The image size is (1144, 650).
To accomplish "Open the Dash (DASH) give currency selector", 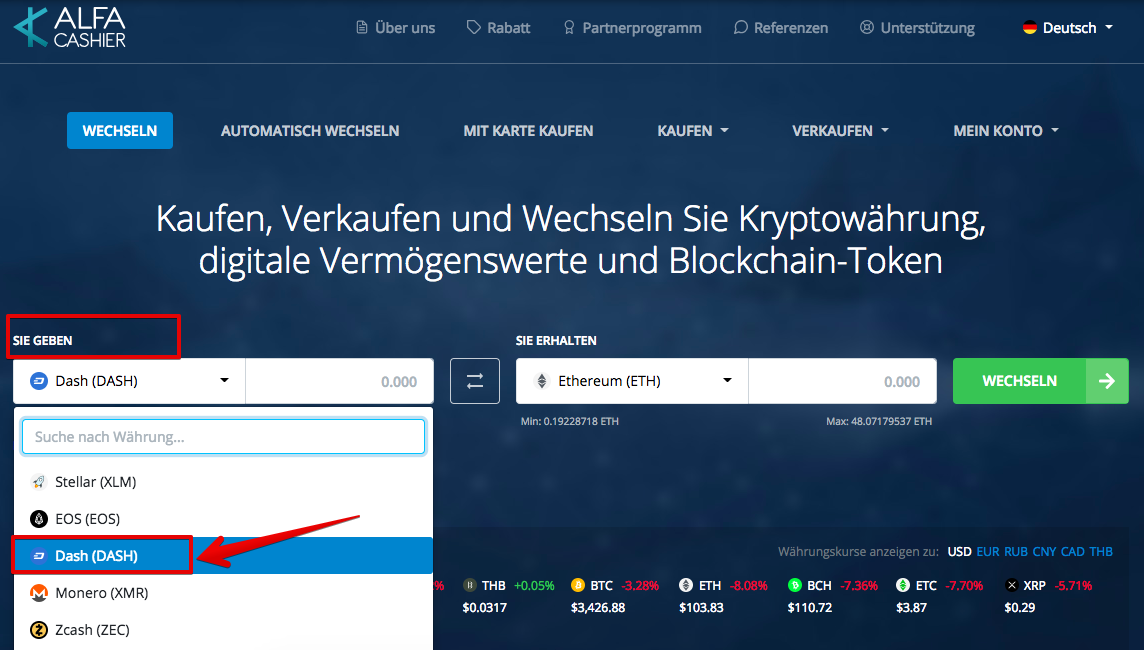I will (129, 381).
